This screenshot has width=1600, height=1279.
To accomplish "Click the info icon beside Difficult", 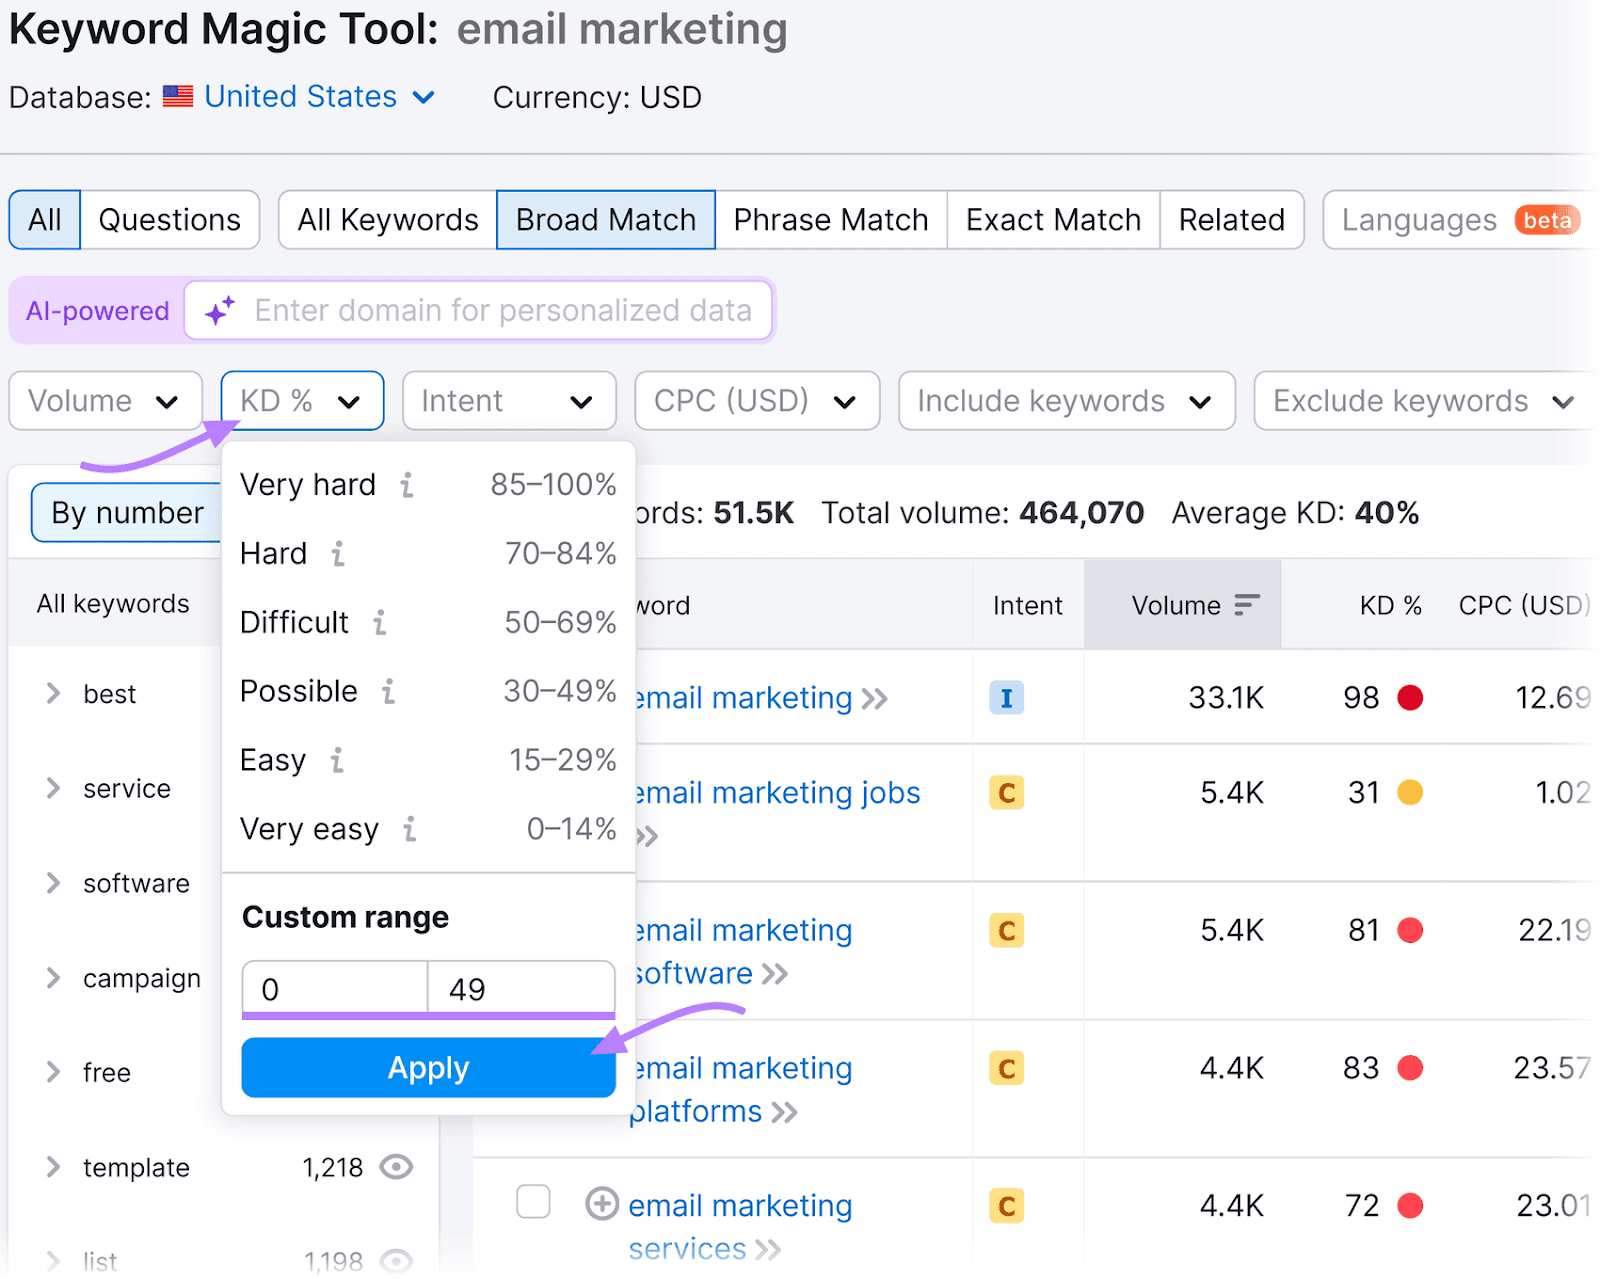I will (x=380, y=623).
